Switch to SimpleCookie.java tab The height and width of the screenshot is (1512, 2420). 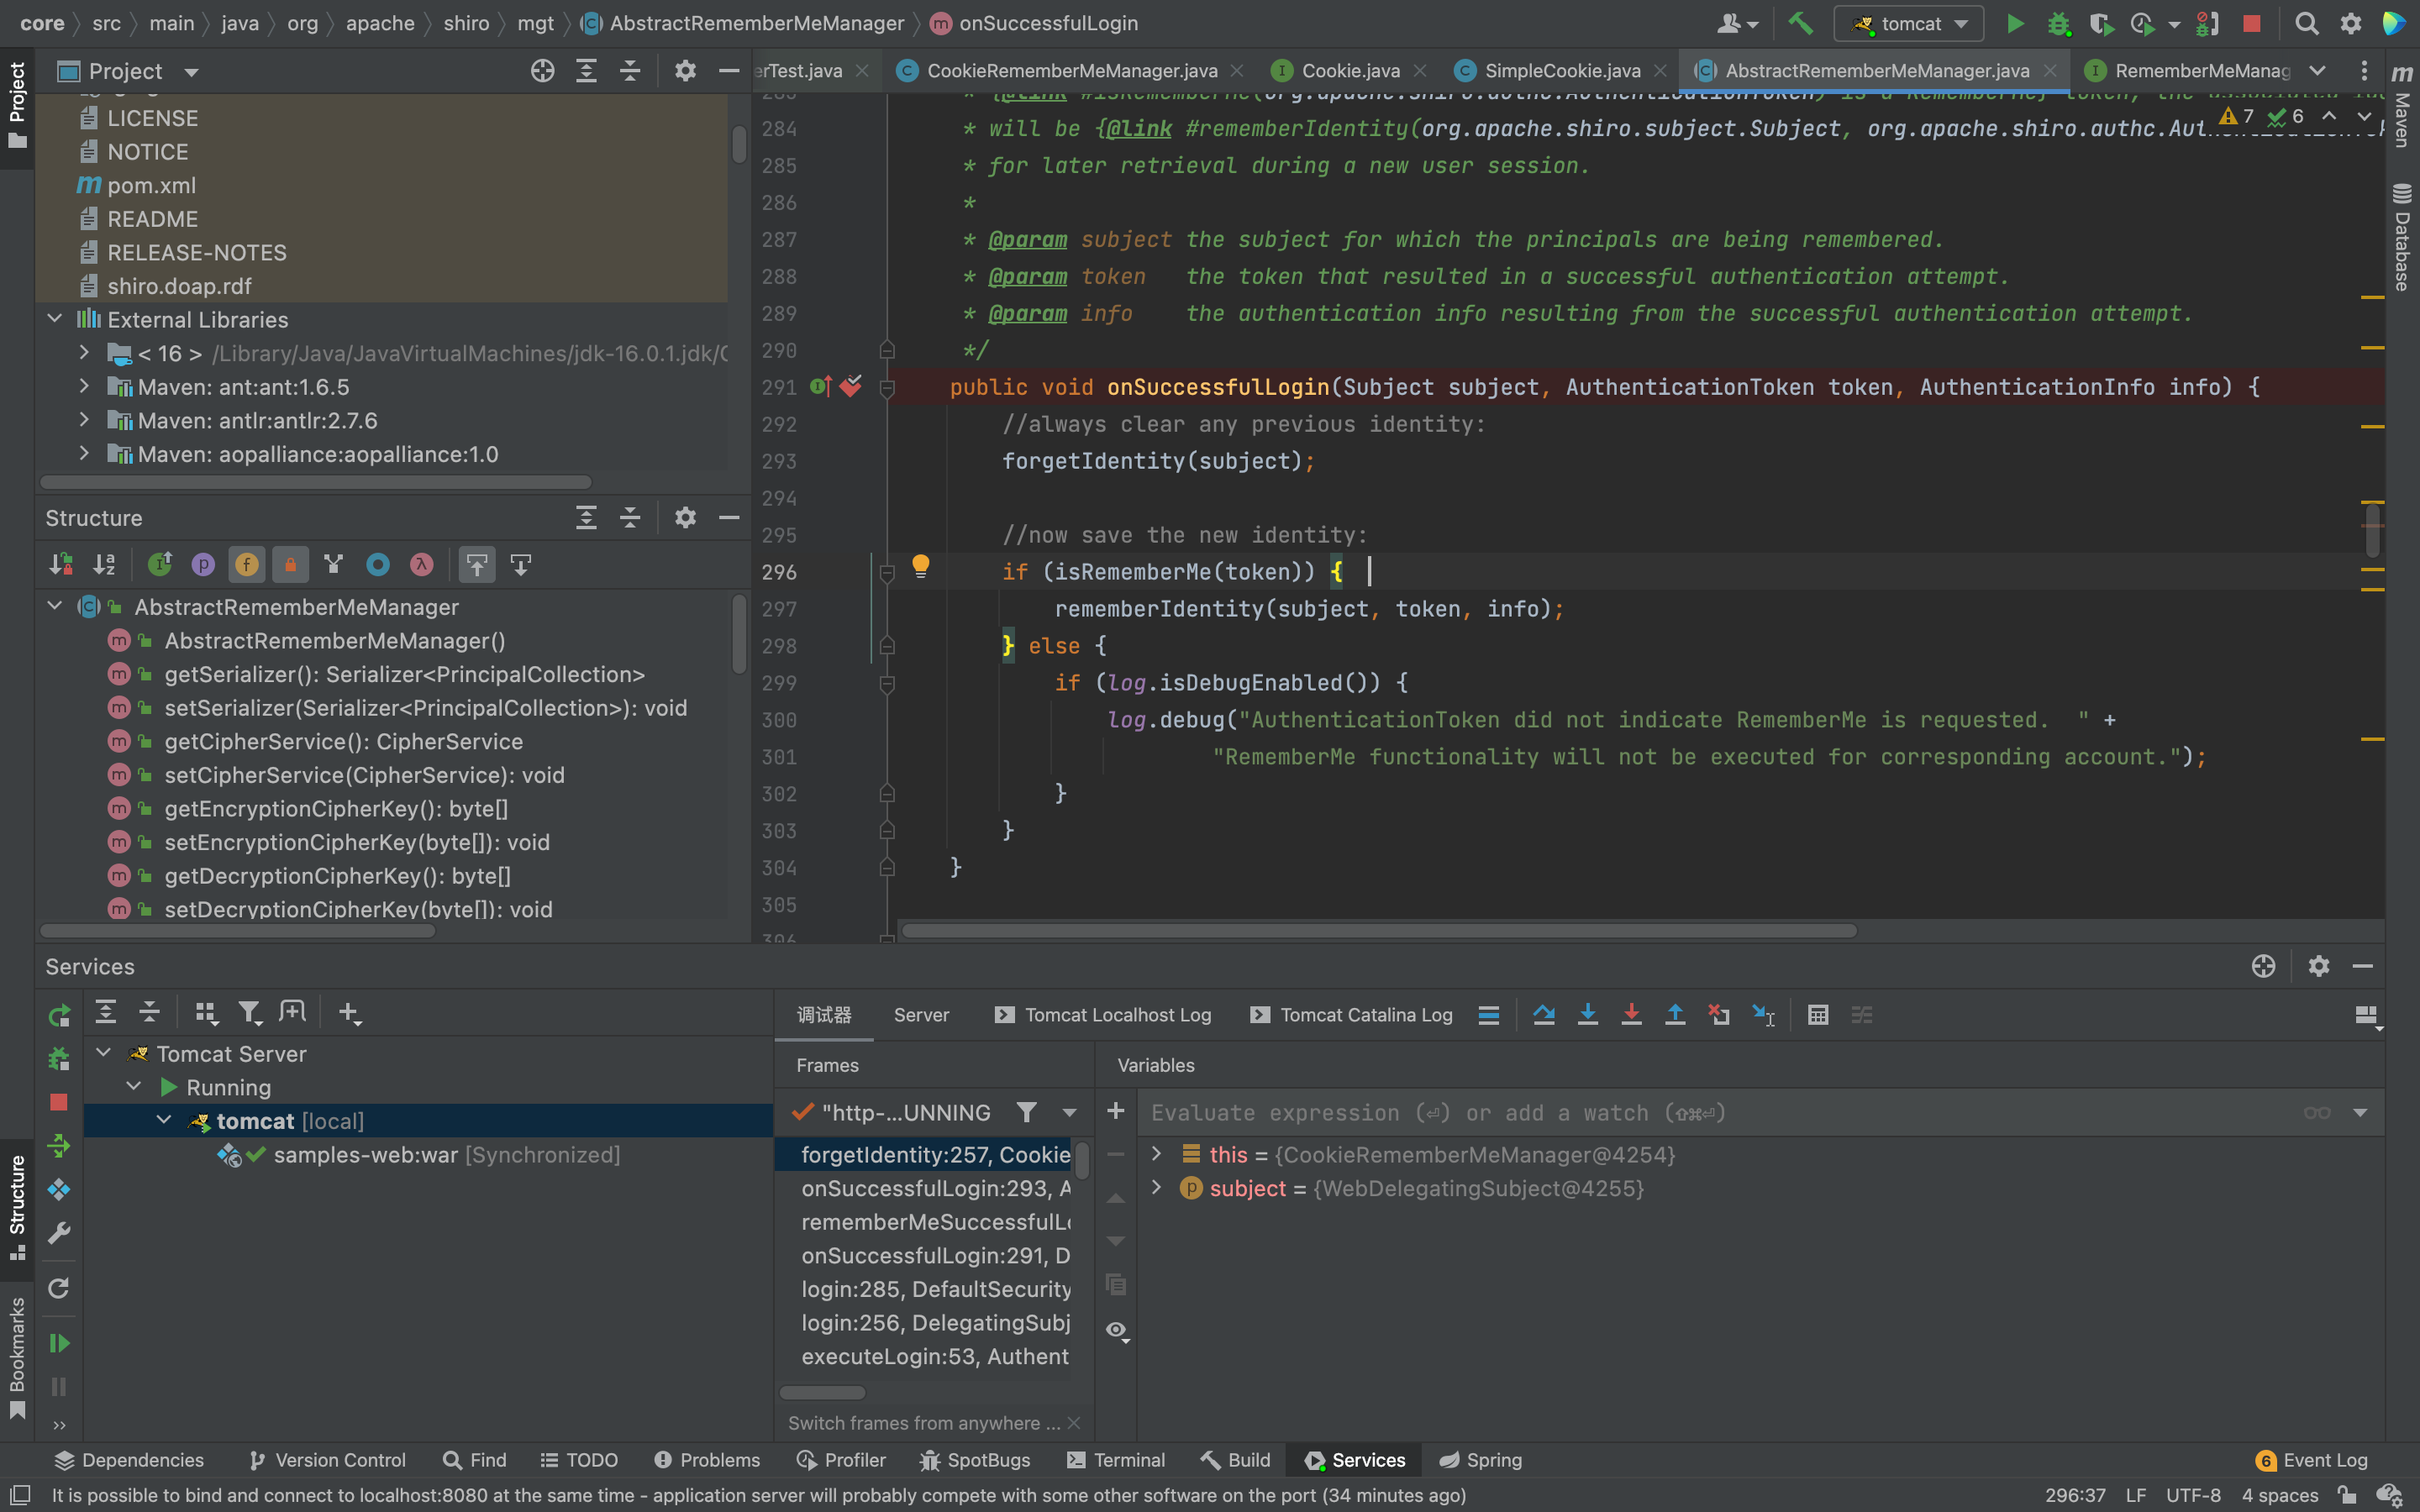coord(1562,70)
